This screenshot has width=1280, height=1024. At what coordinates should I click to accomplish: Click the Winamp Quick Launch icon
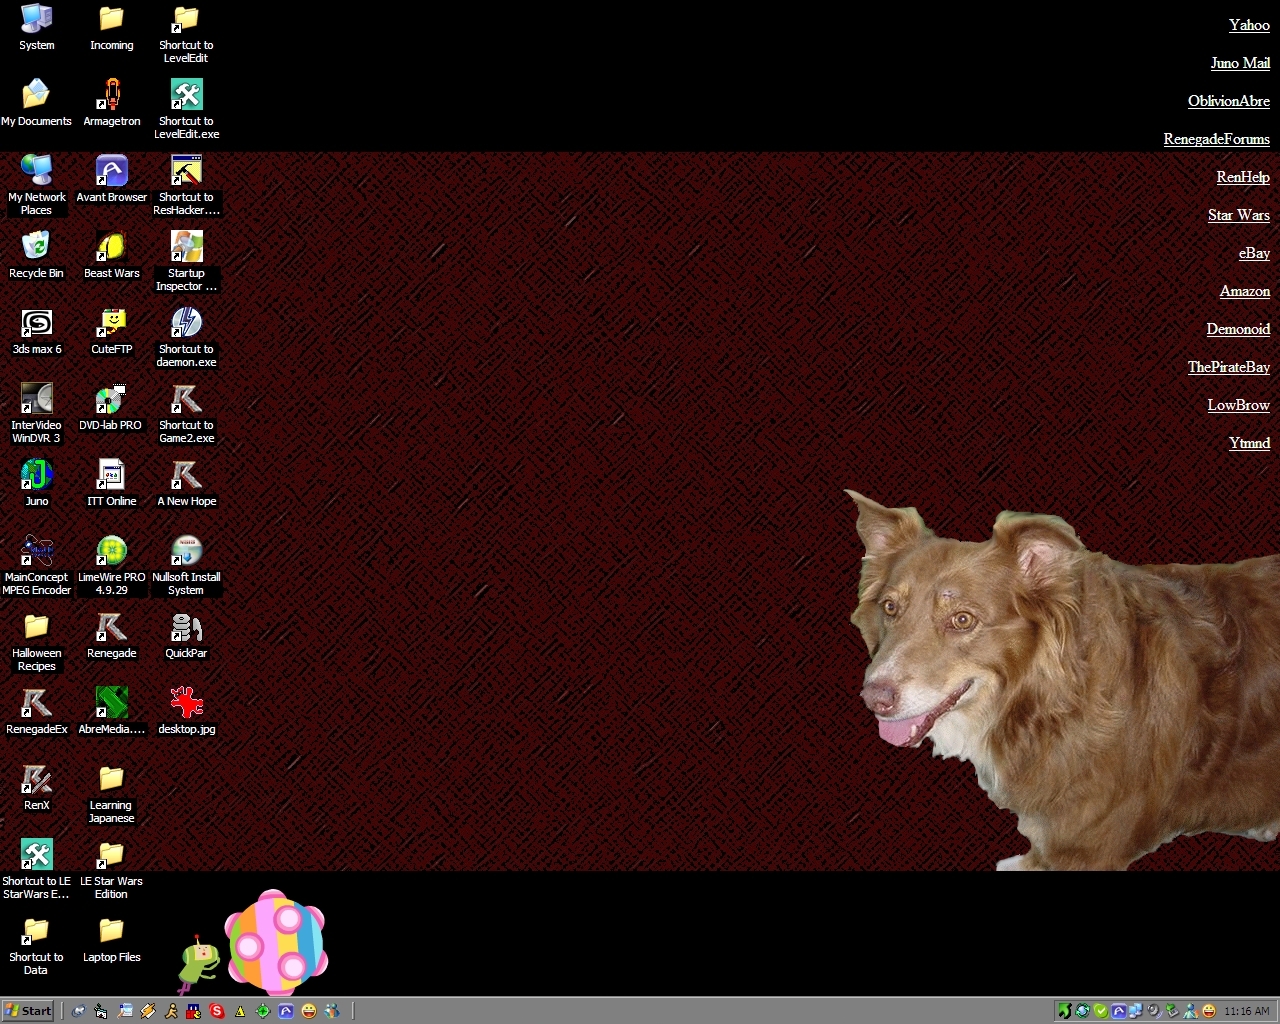click(148, 1011)
